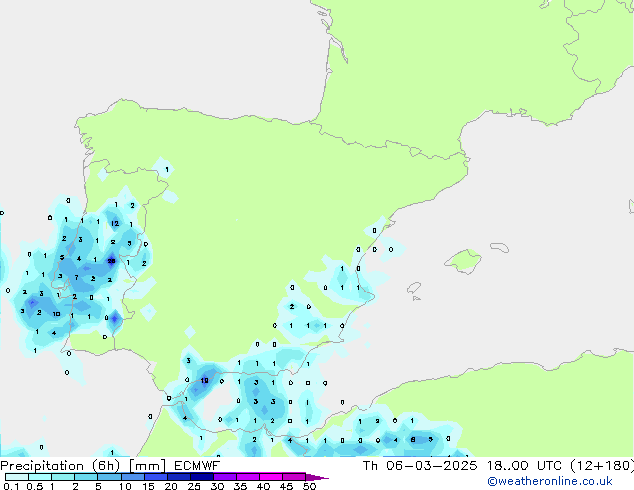Click the legend label '50'
634x490 pixels.
[x=309, y=486]
